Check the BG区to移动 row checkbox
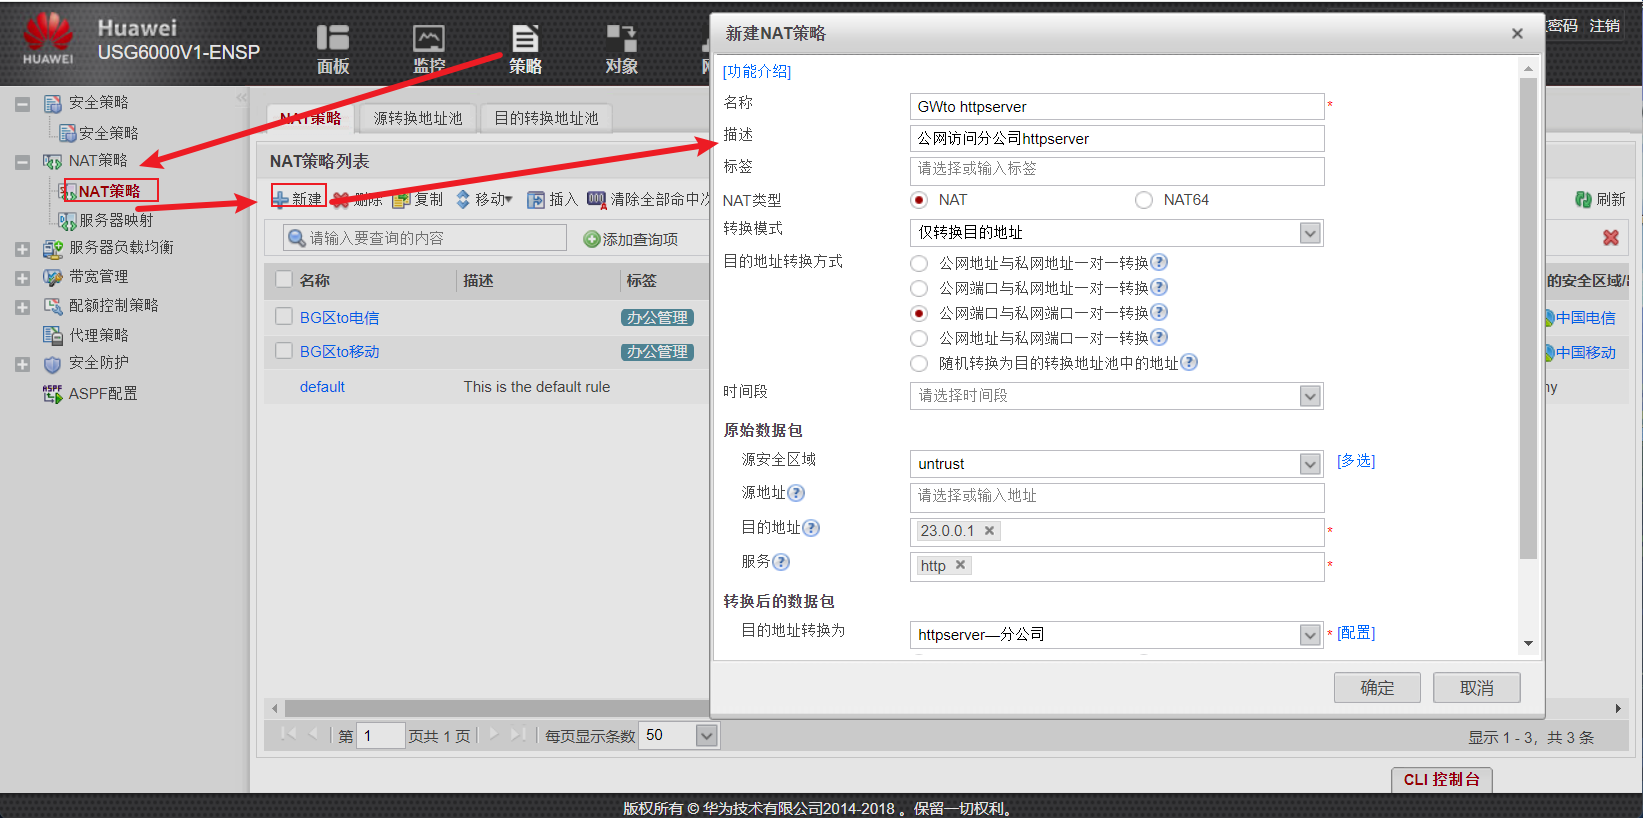 point(284,351)
